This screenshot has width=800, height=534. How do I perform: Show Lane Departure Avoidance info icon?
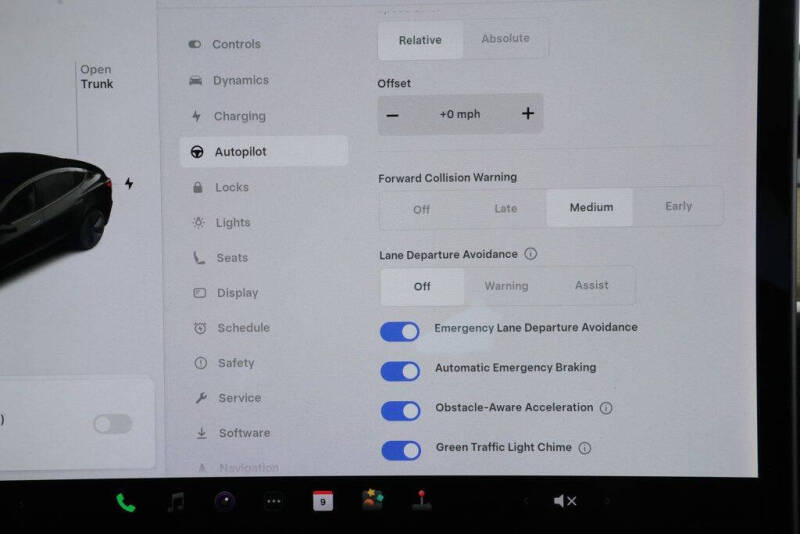click(531, 253)
